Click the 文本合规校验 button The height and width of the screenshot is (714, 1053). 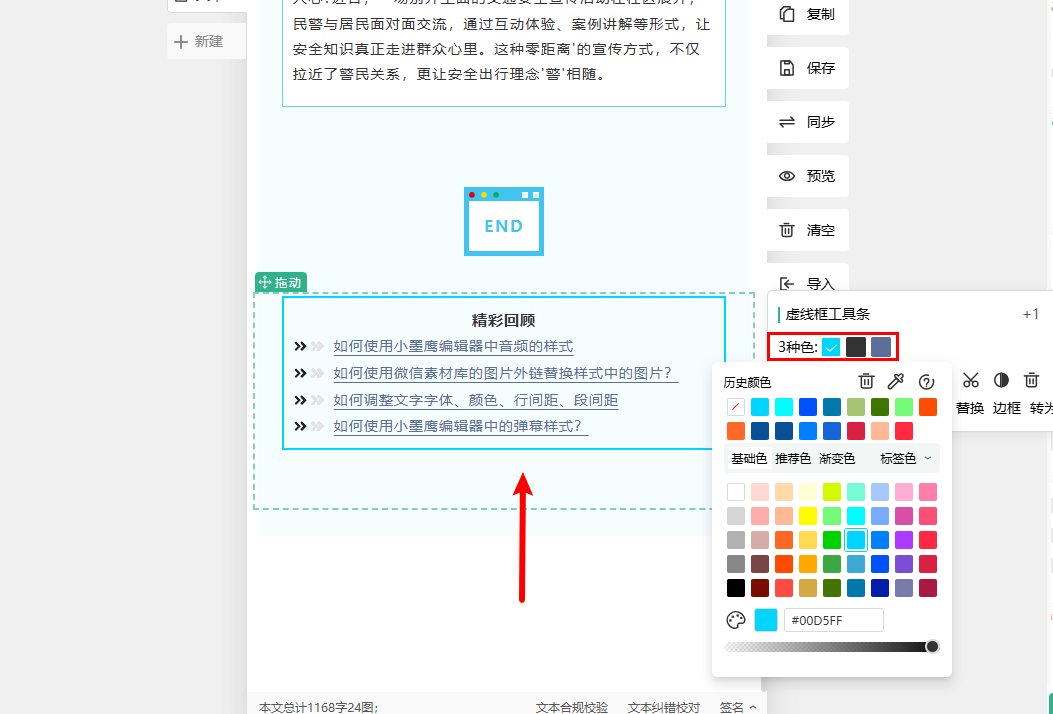pos(571,707)
